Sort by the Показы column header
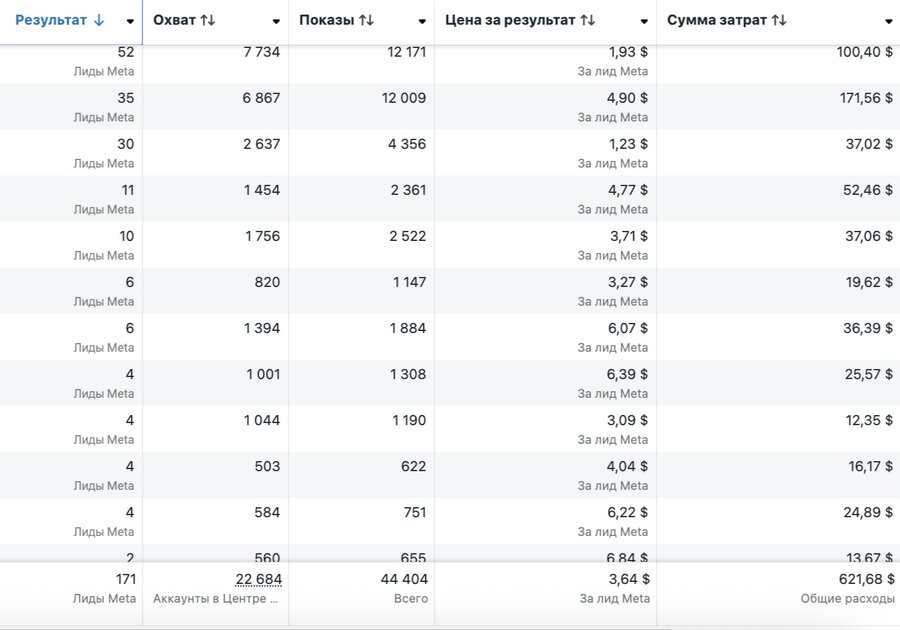900x630 pixels. pos(327,20)
